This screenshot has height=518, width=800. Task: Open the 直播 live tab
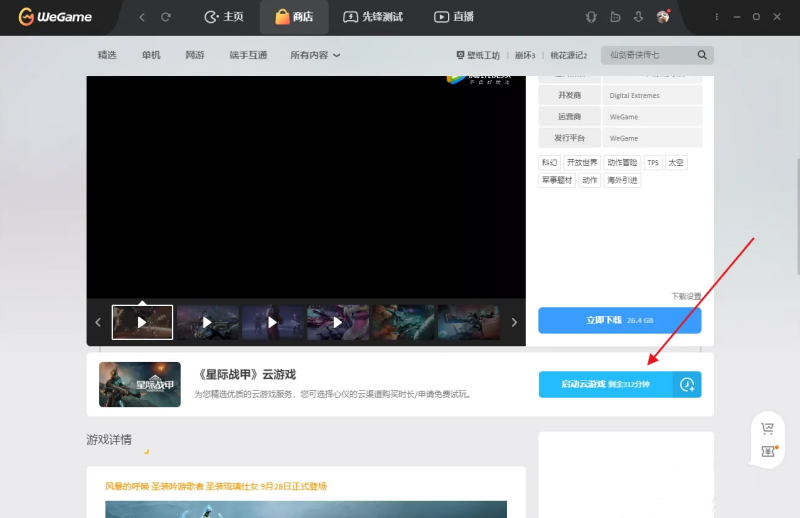click(454, 17)
